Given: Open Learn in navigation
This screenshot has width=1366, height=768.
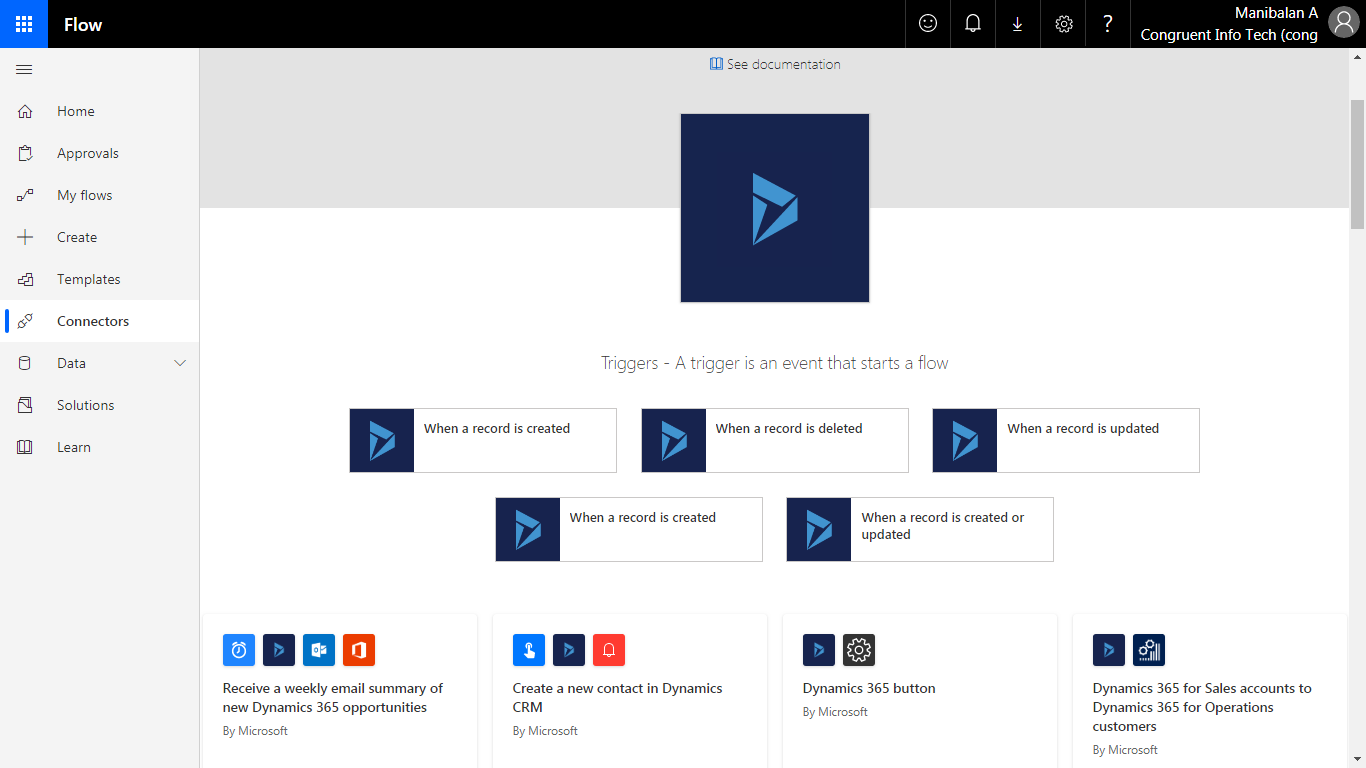Looking at the screenshot, I should (100, 447).
